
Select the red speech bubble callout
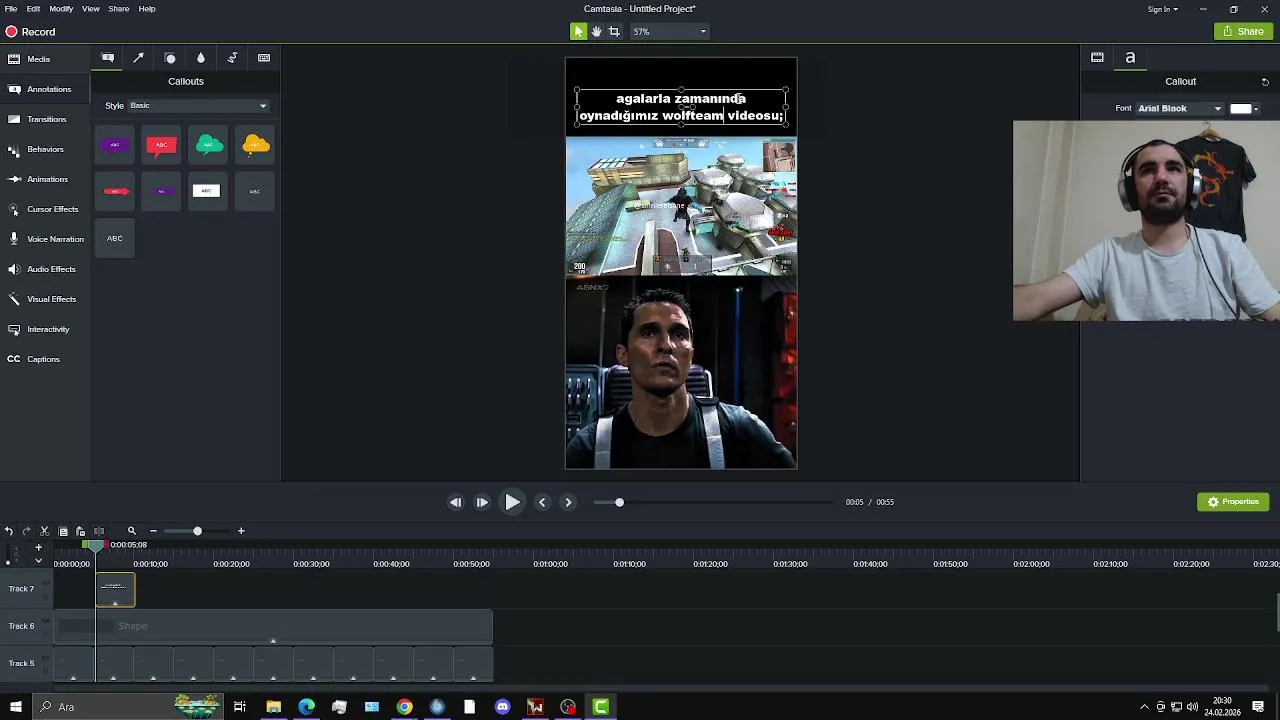[161, 146]
